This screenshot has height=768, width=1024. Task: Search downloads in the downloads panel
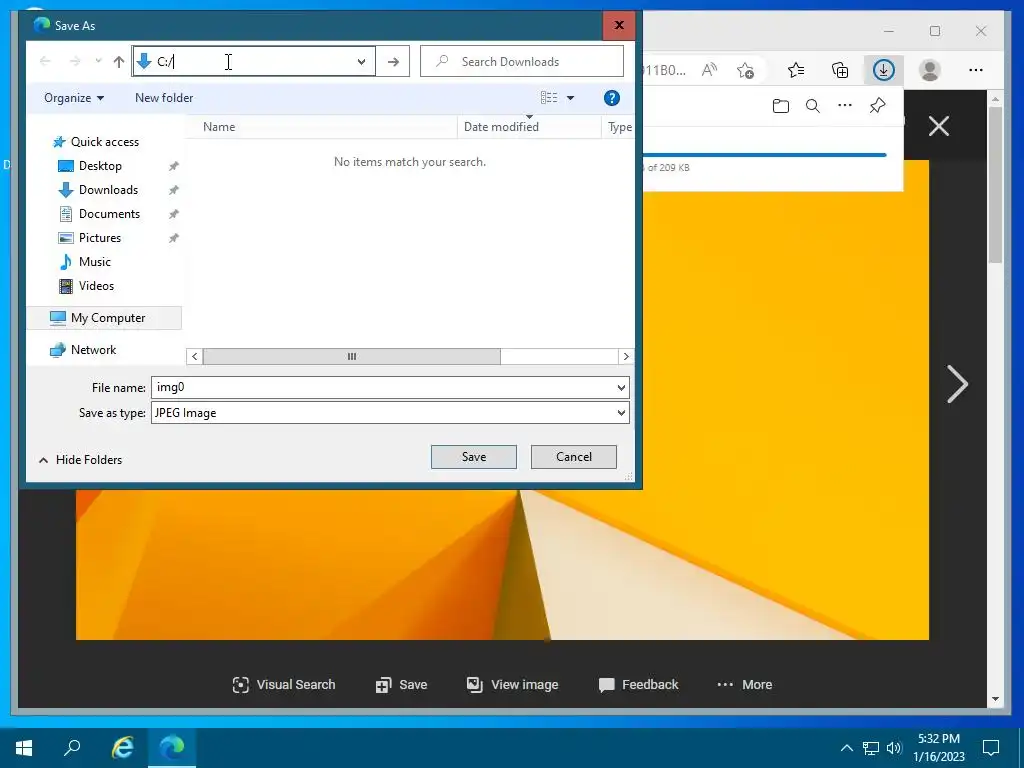click(x=812, y=106)
